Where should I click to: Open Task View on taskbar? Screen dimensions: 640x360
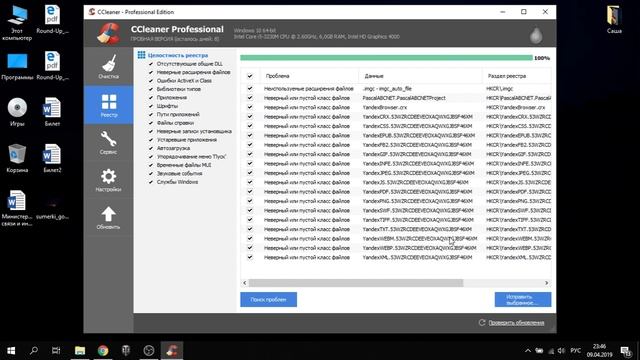coord(56,351)
